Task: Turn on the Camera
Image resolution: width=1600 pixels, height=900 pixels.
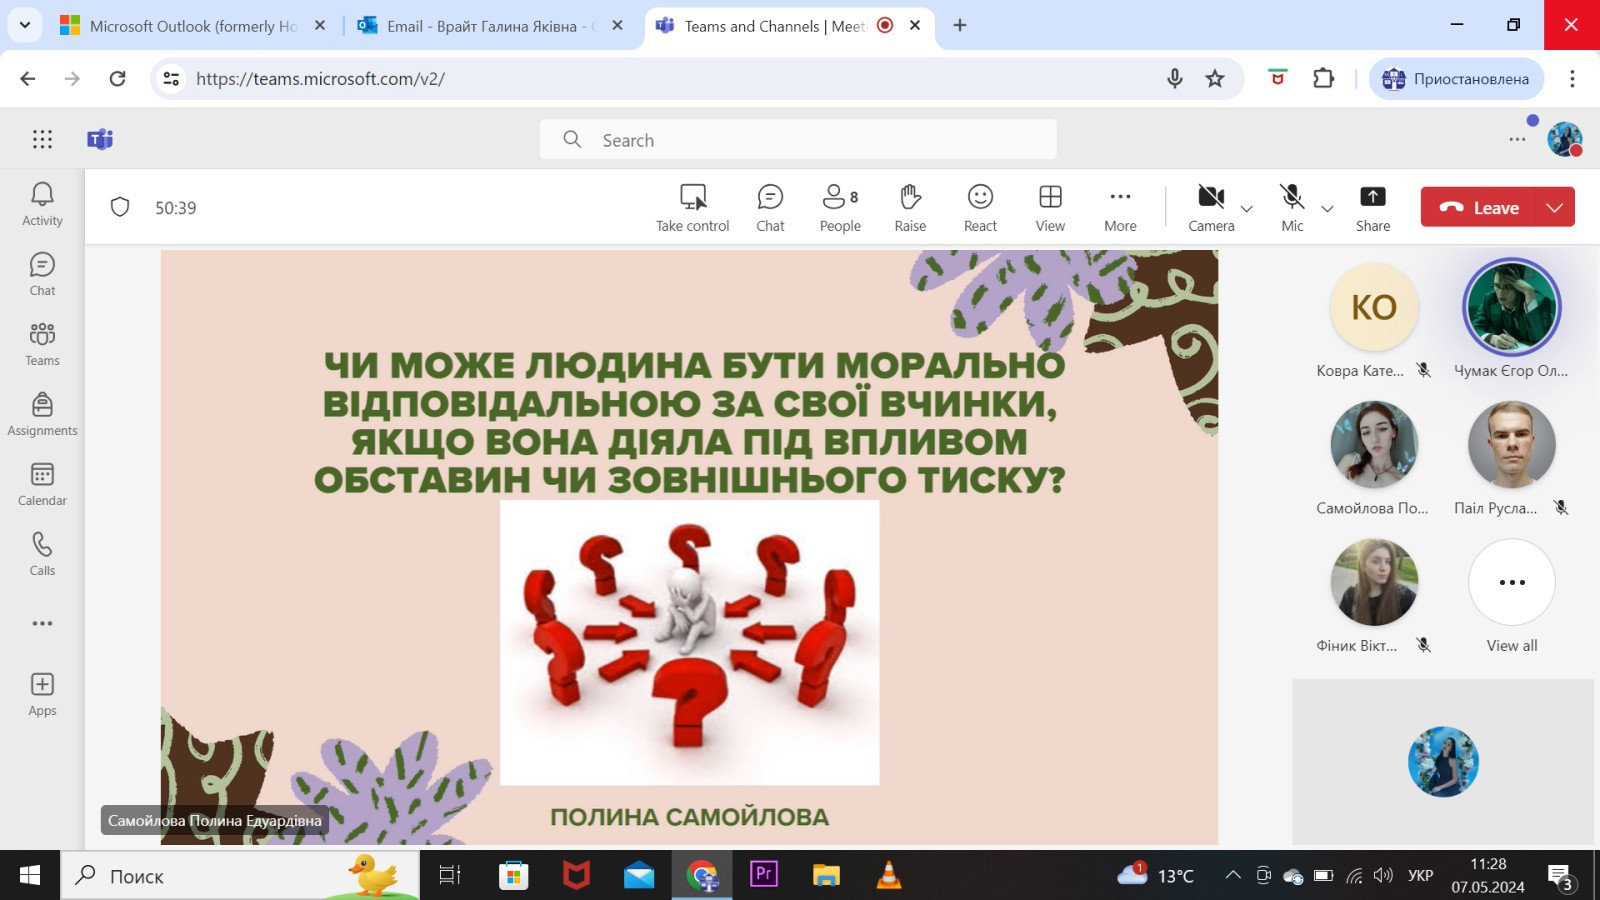Action: [1211, 208]
